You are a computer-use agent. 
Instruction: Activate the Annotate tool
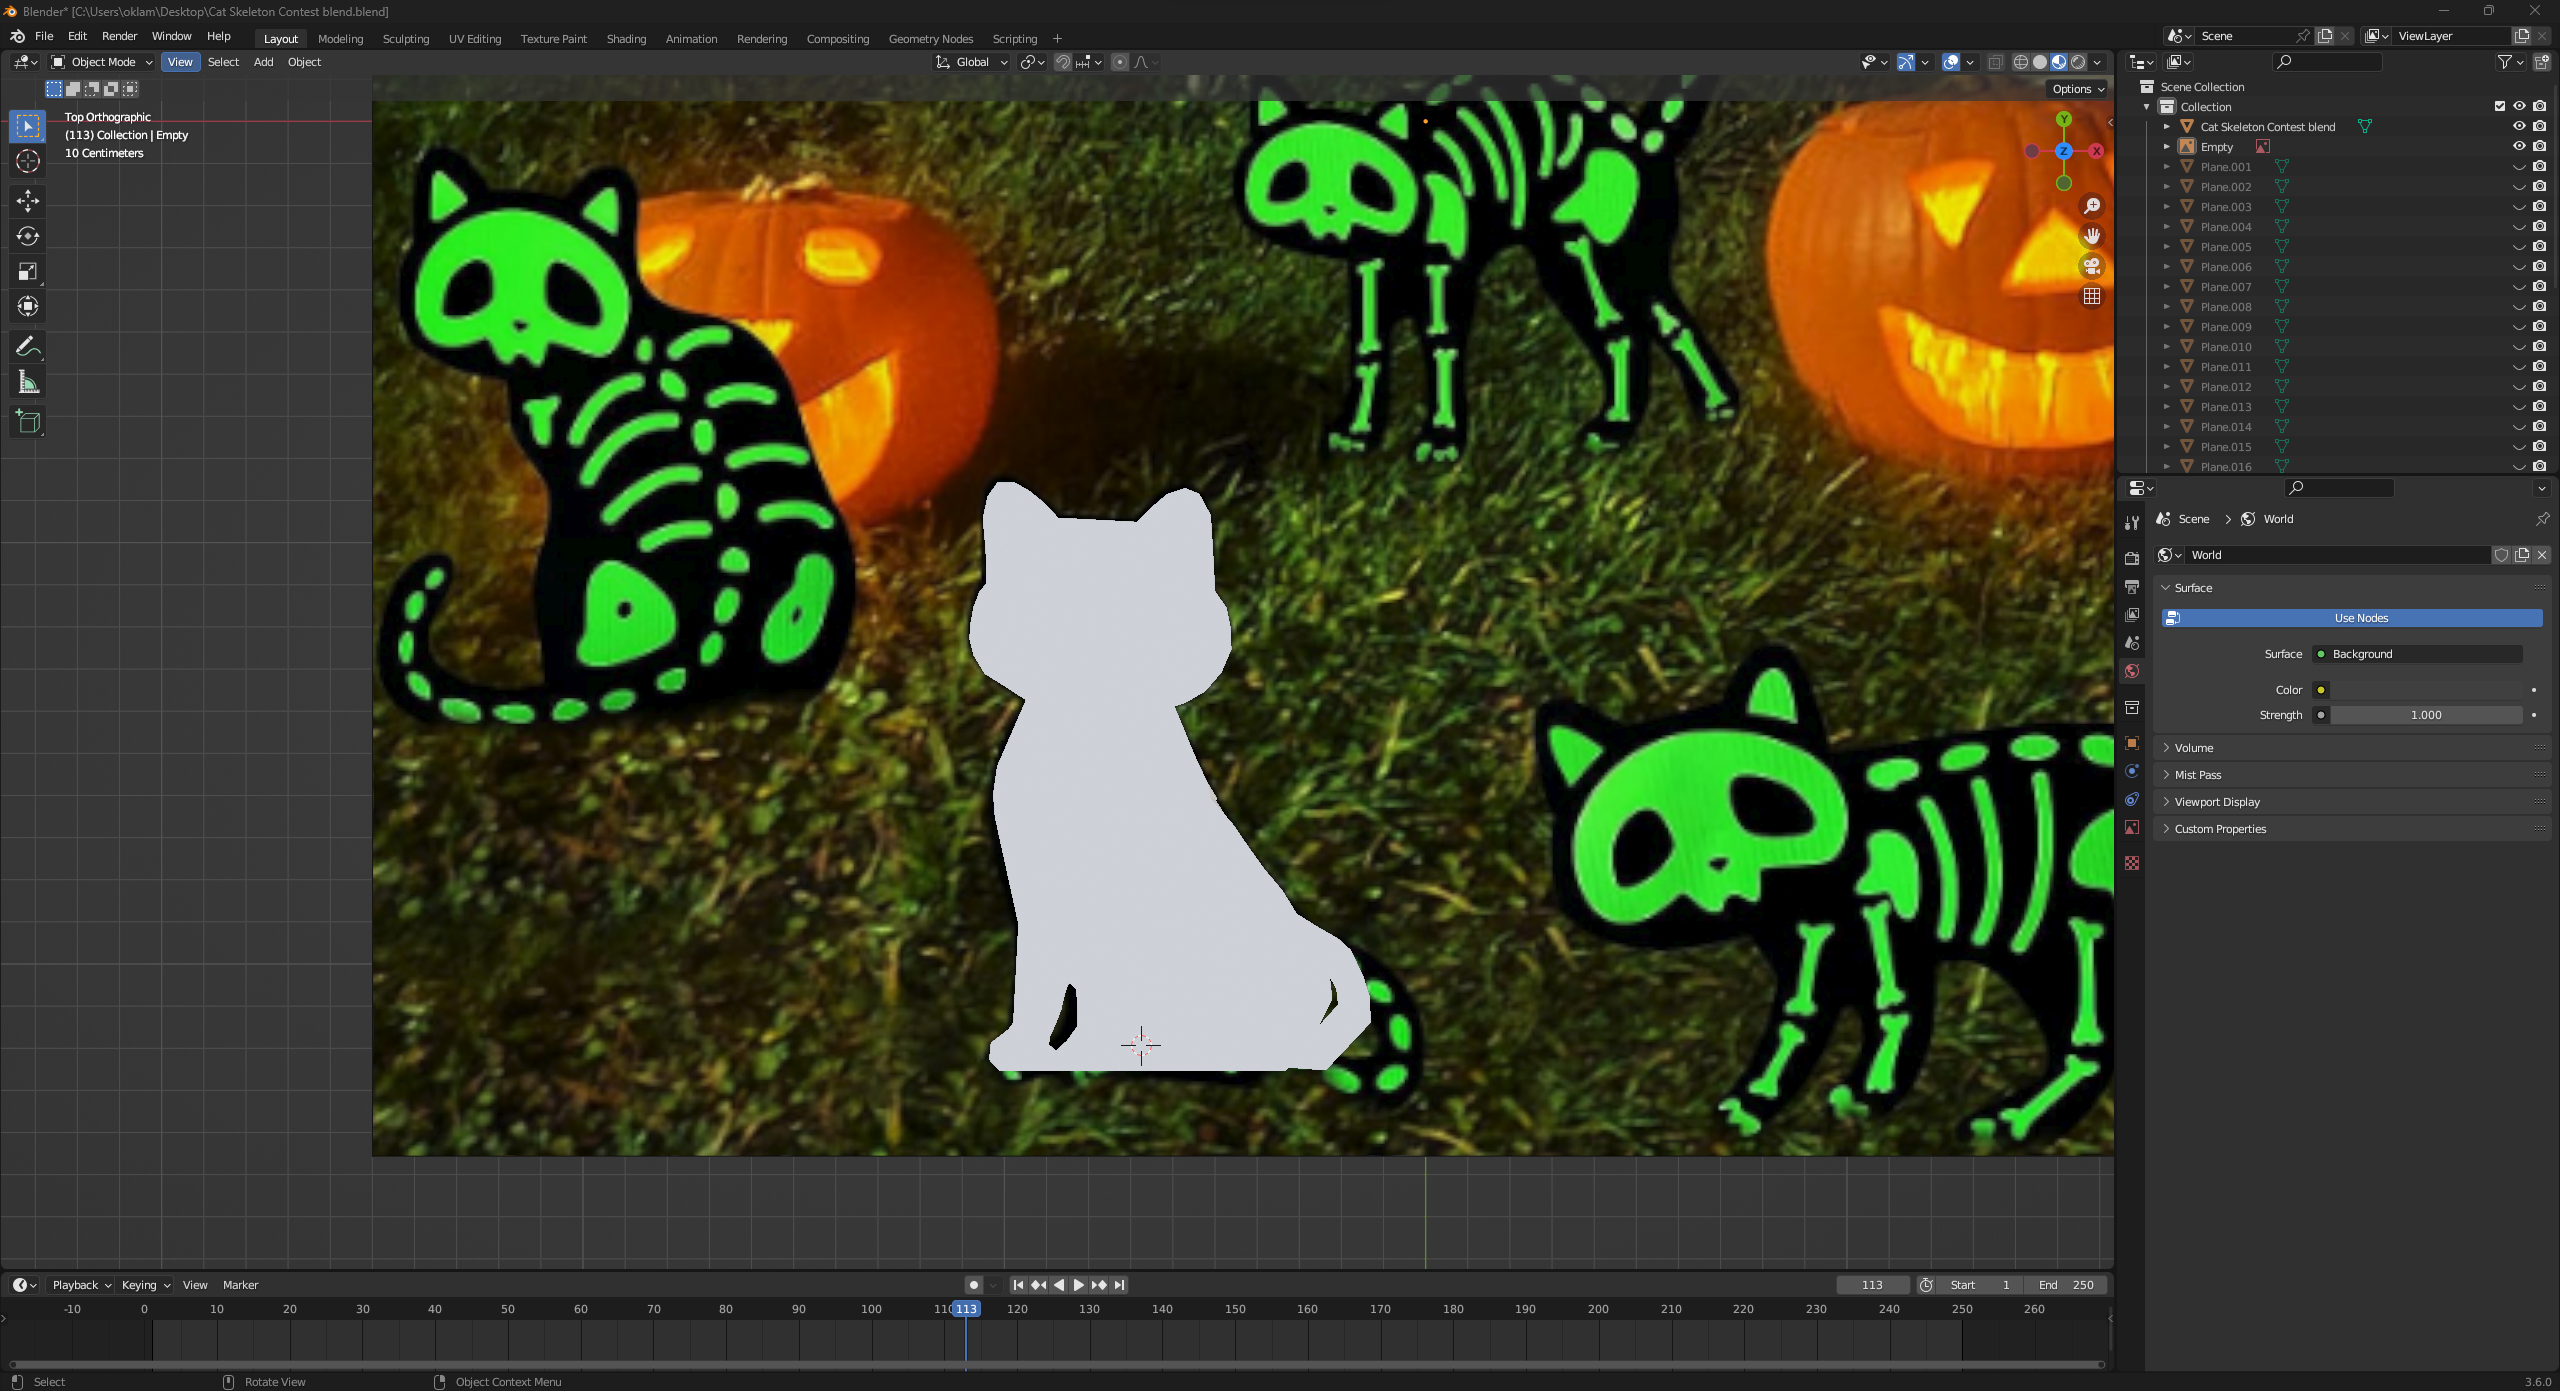28,347
